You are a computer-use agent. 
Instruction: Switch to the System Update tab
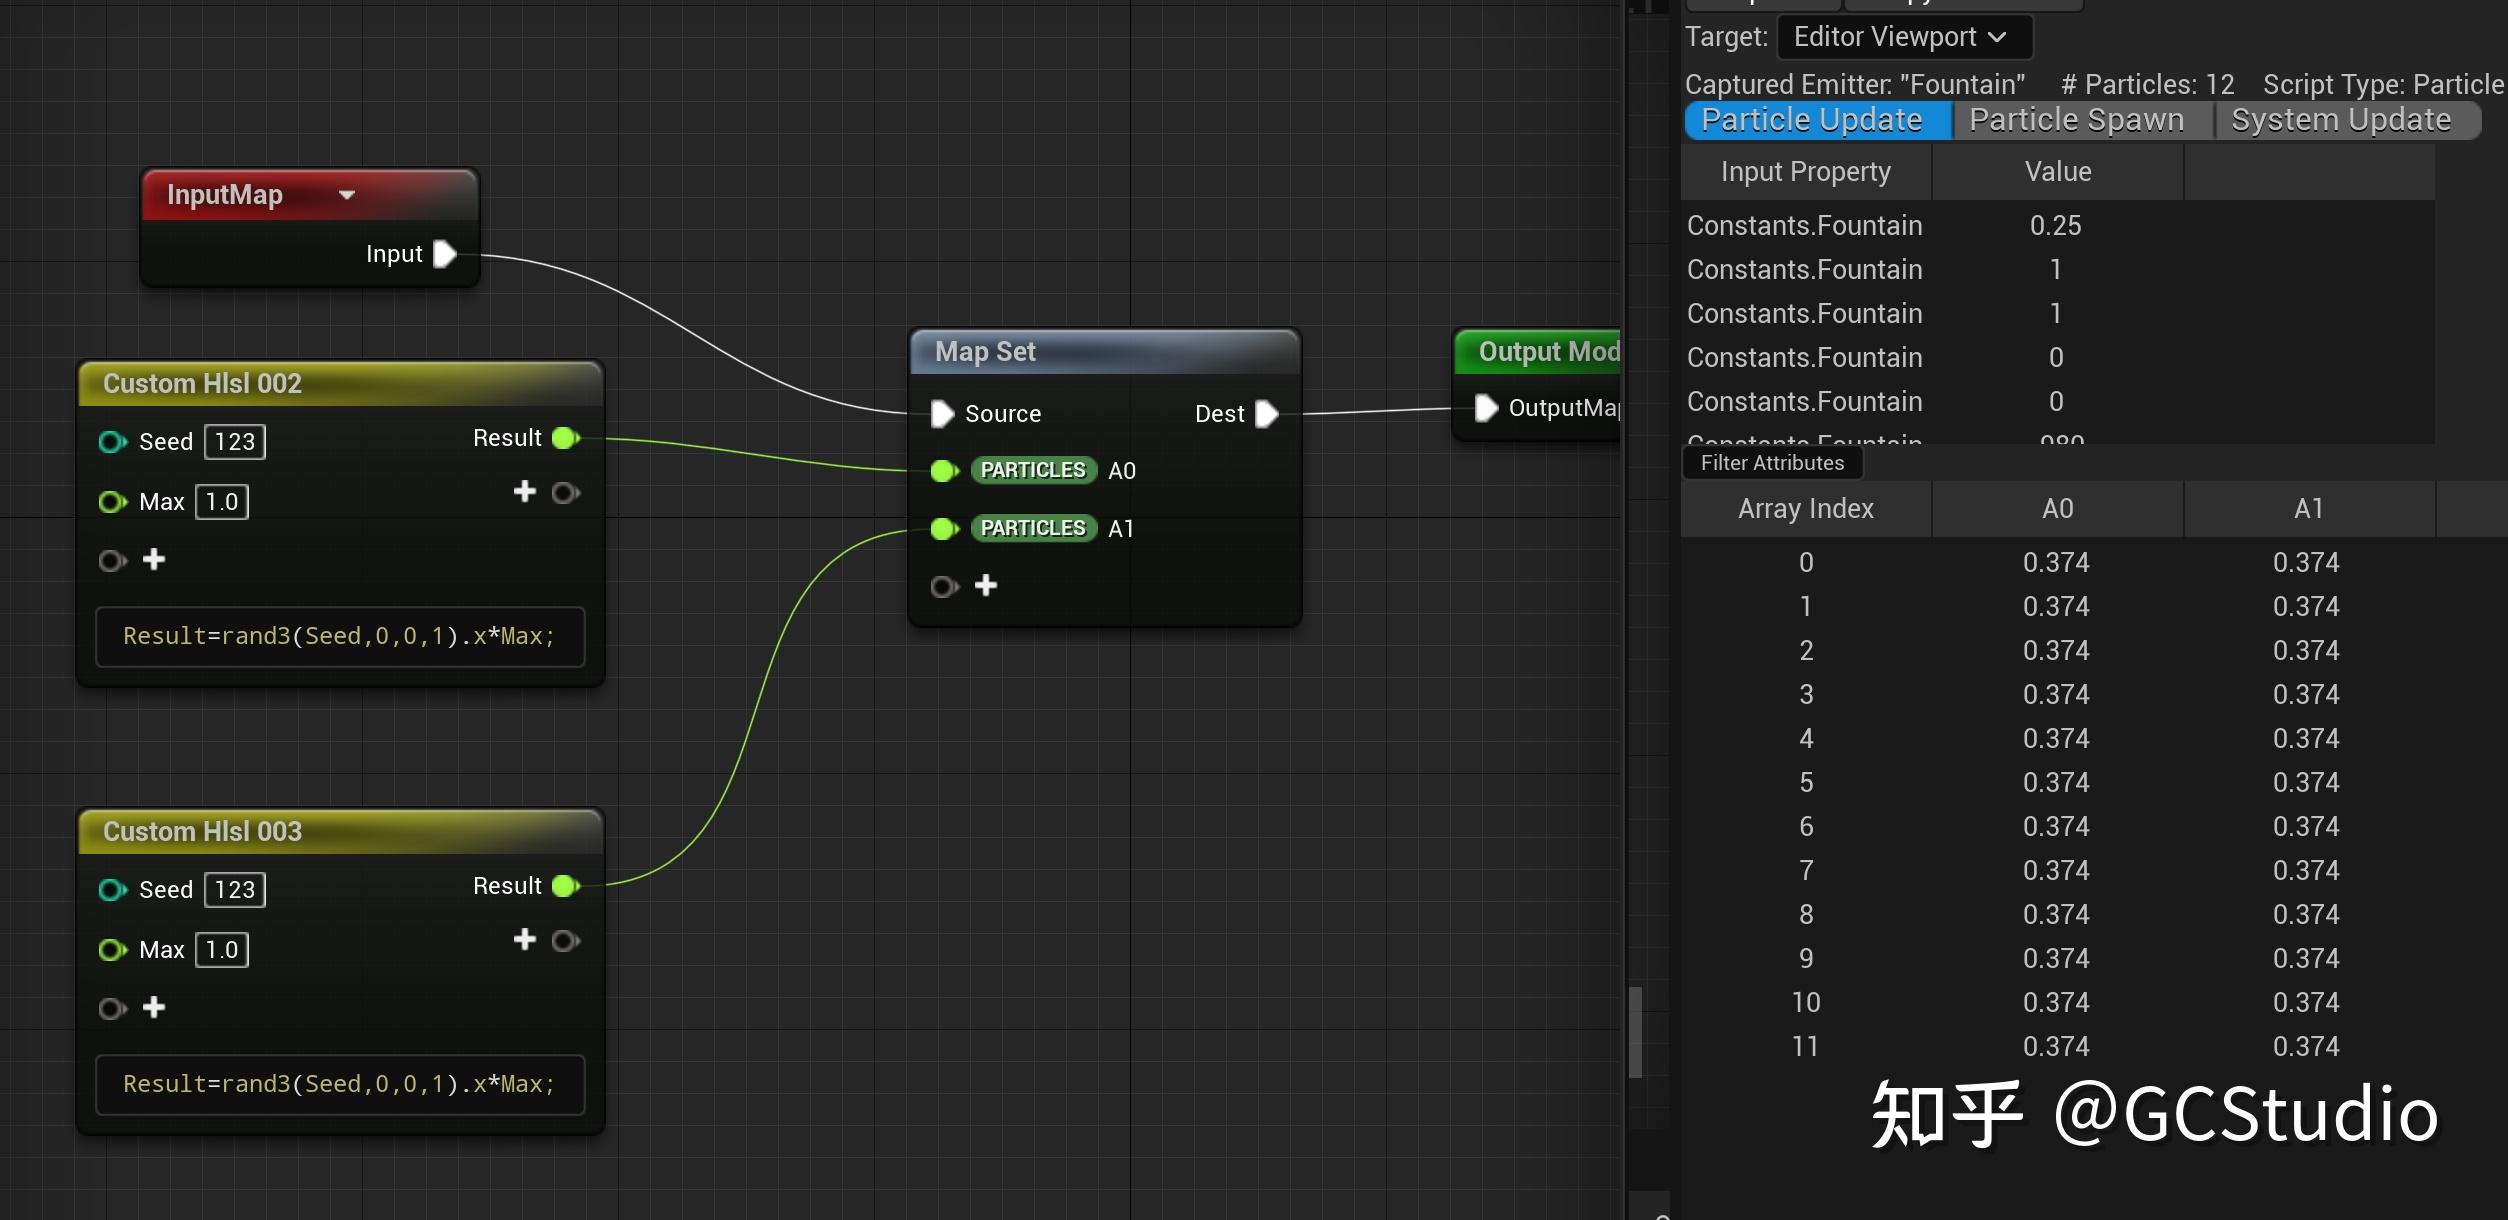click(2340, 120)
